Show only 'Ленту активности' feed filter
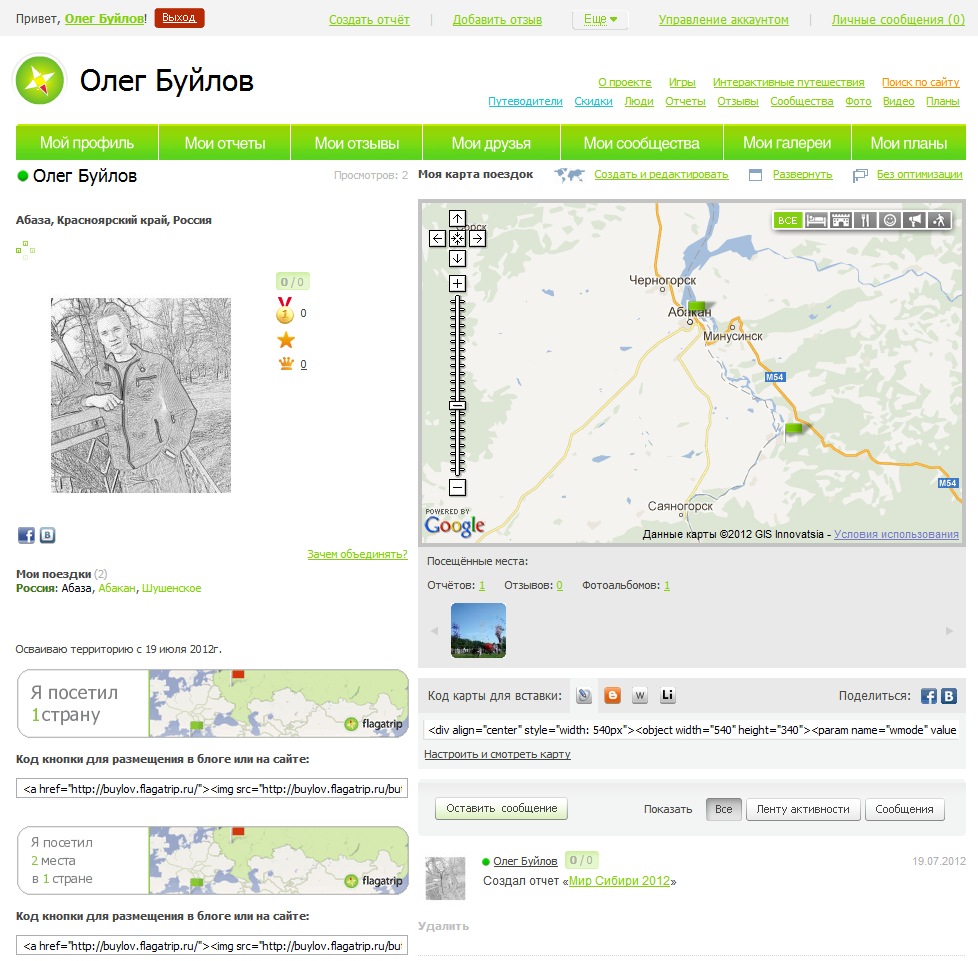Screen dimensions: 978x961 coord(803,809)
